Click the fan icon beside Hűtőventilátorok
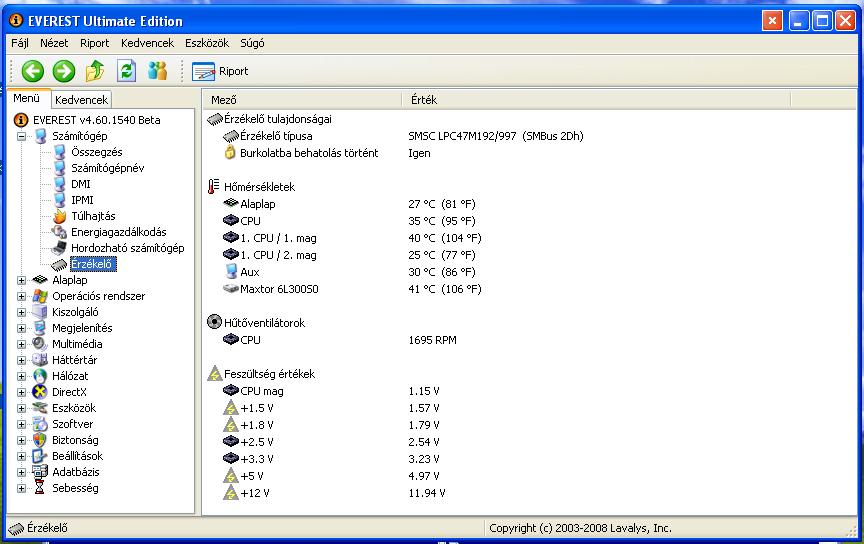Image resolution: width=864 pixels, height=544 pixels. tap(214, 322)
